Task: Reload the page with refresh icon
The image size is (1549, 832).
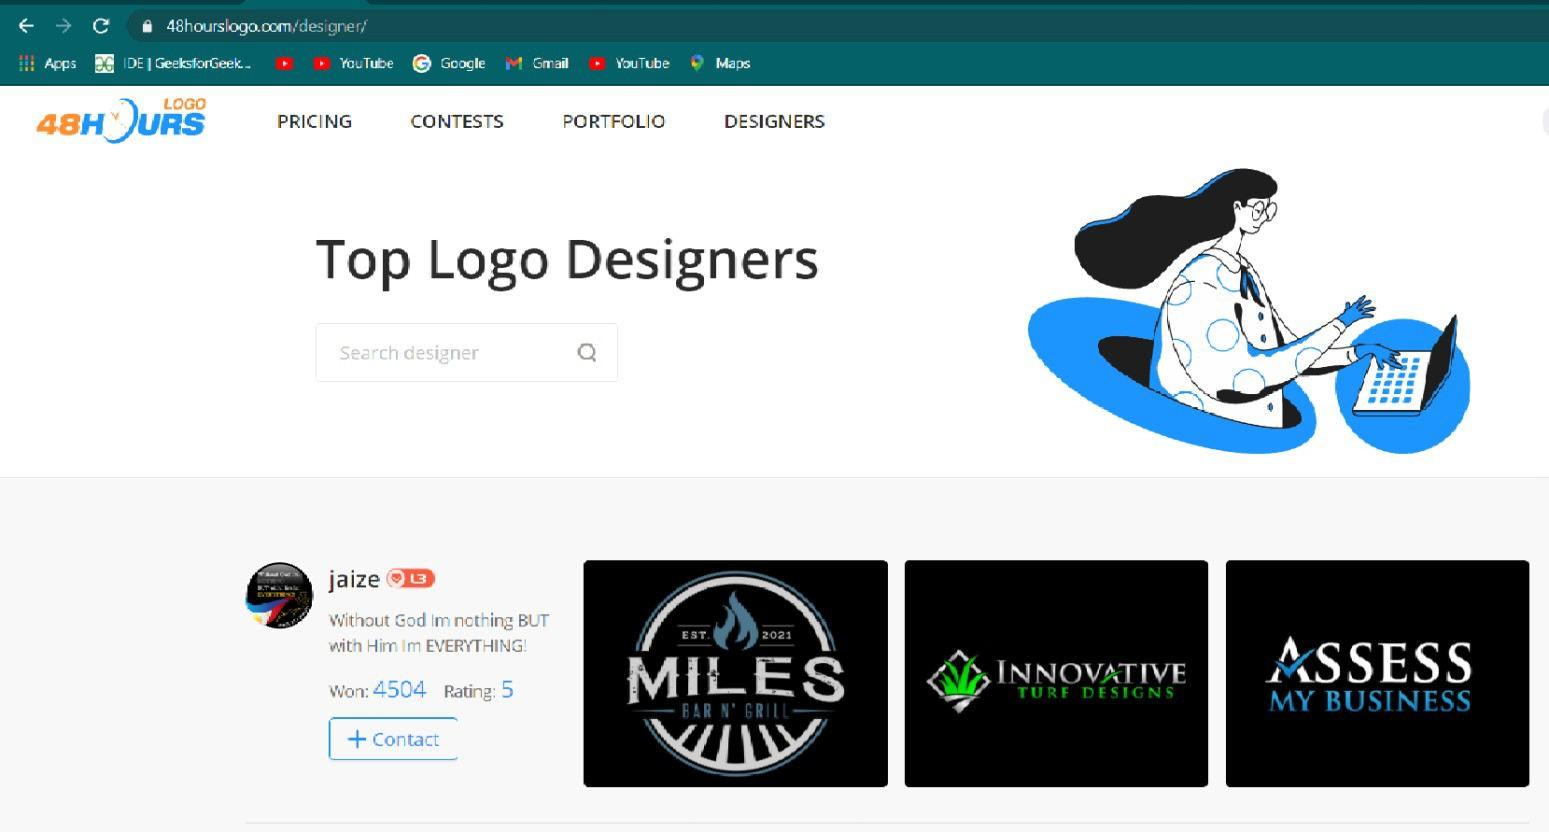Action: (x=100, y=26)
